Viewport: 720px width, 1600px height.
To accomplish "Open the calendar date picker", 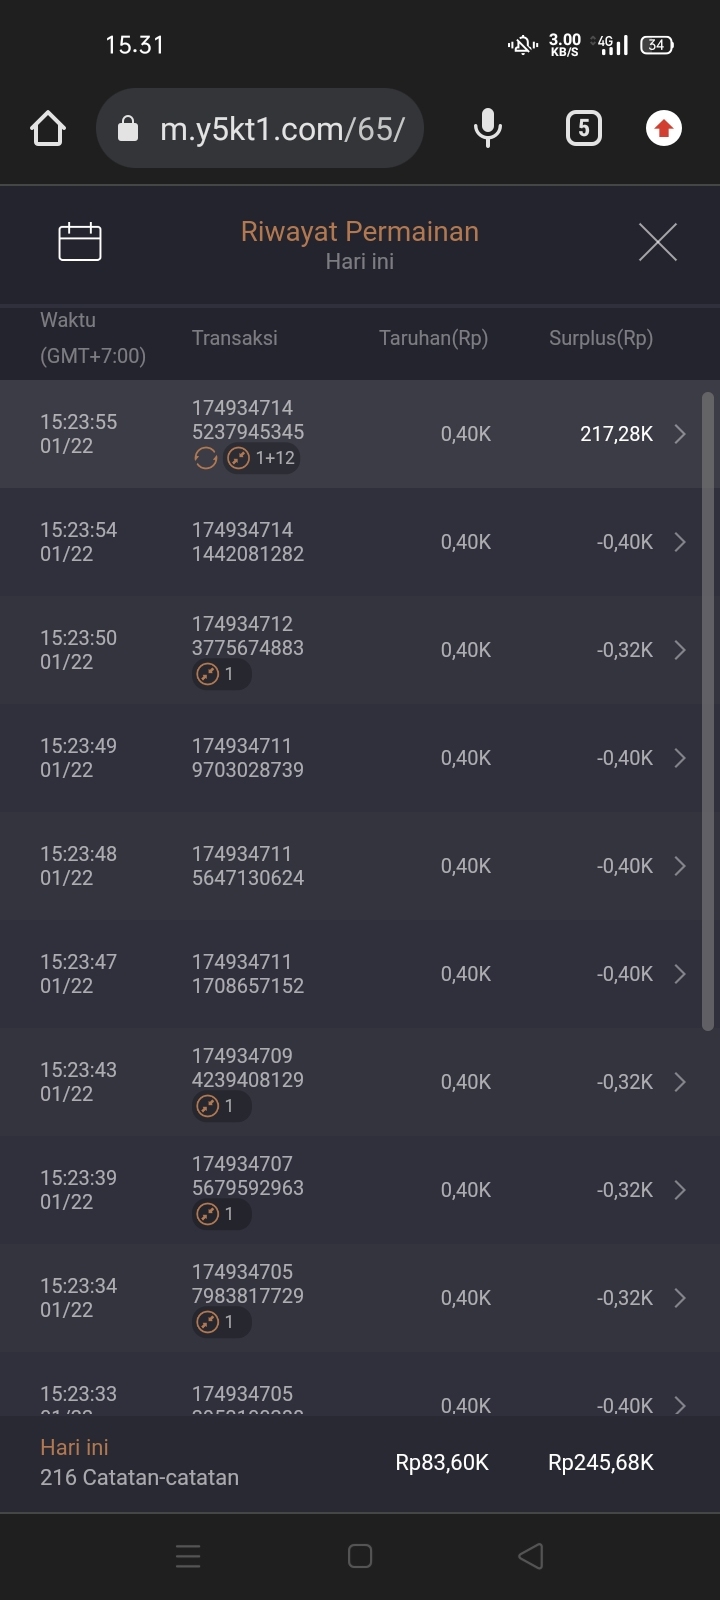I will 80,242.
